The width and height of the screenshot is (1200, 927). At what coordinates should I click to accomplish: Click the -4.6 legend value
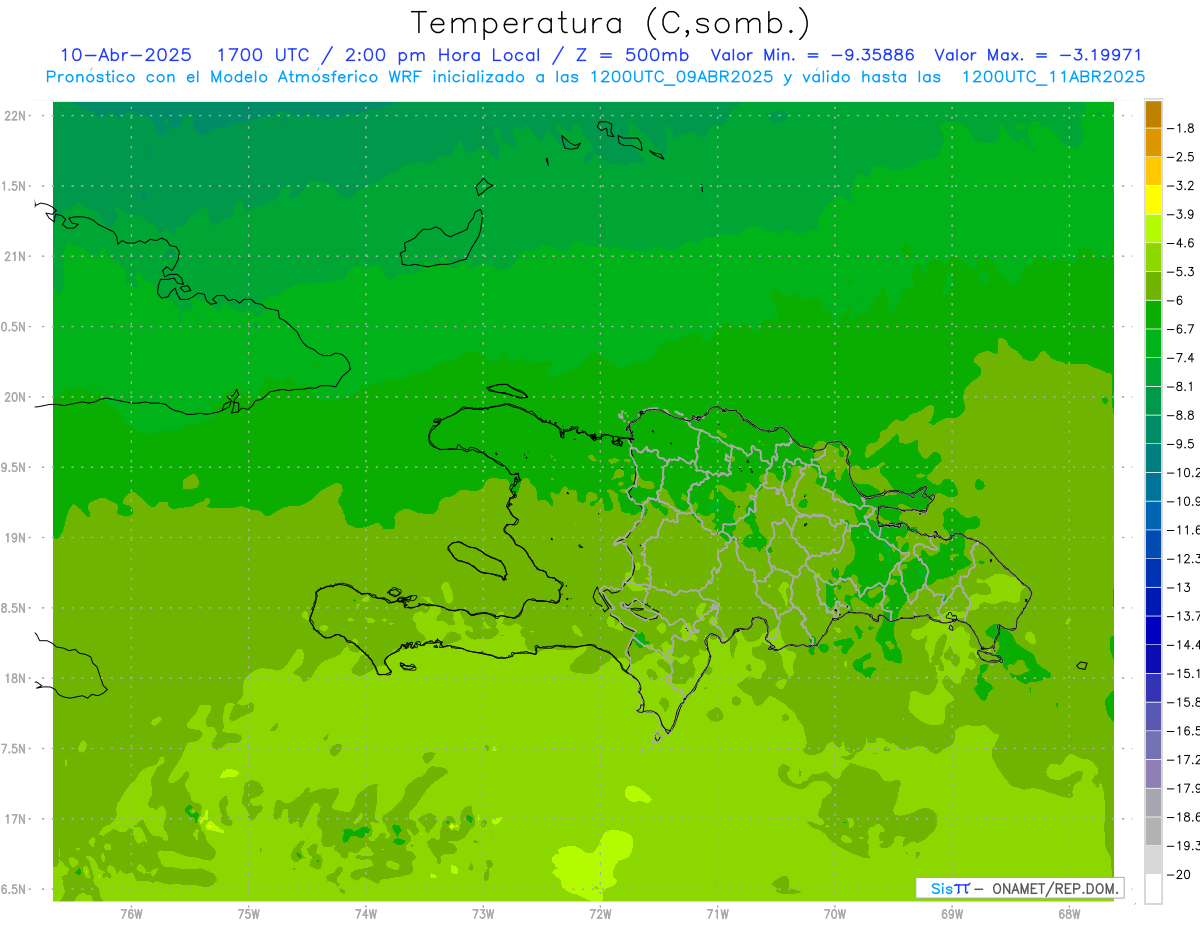point(1181,243)
